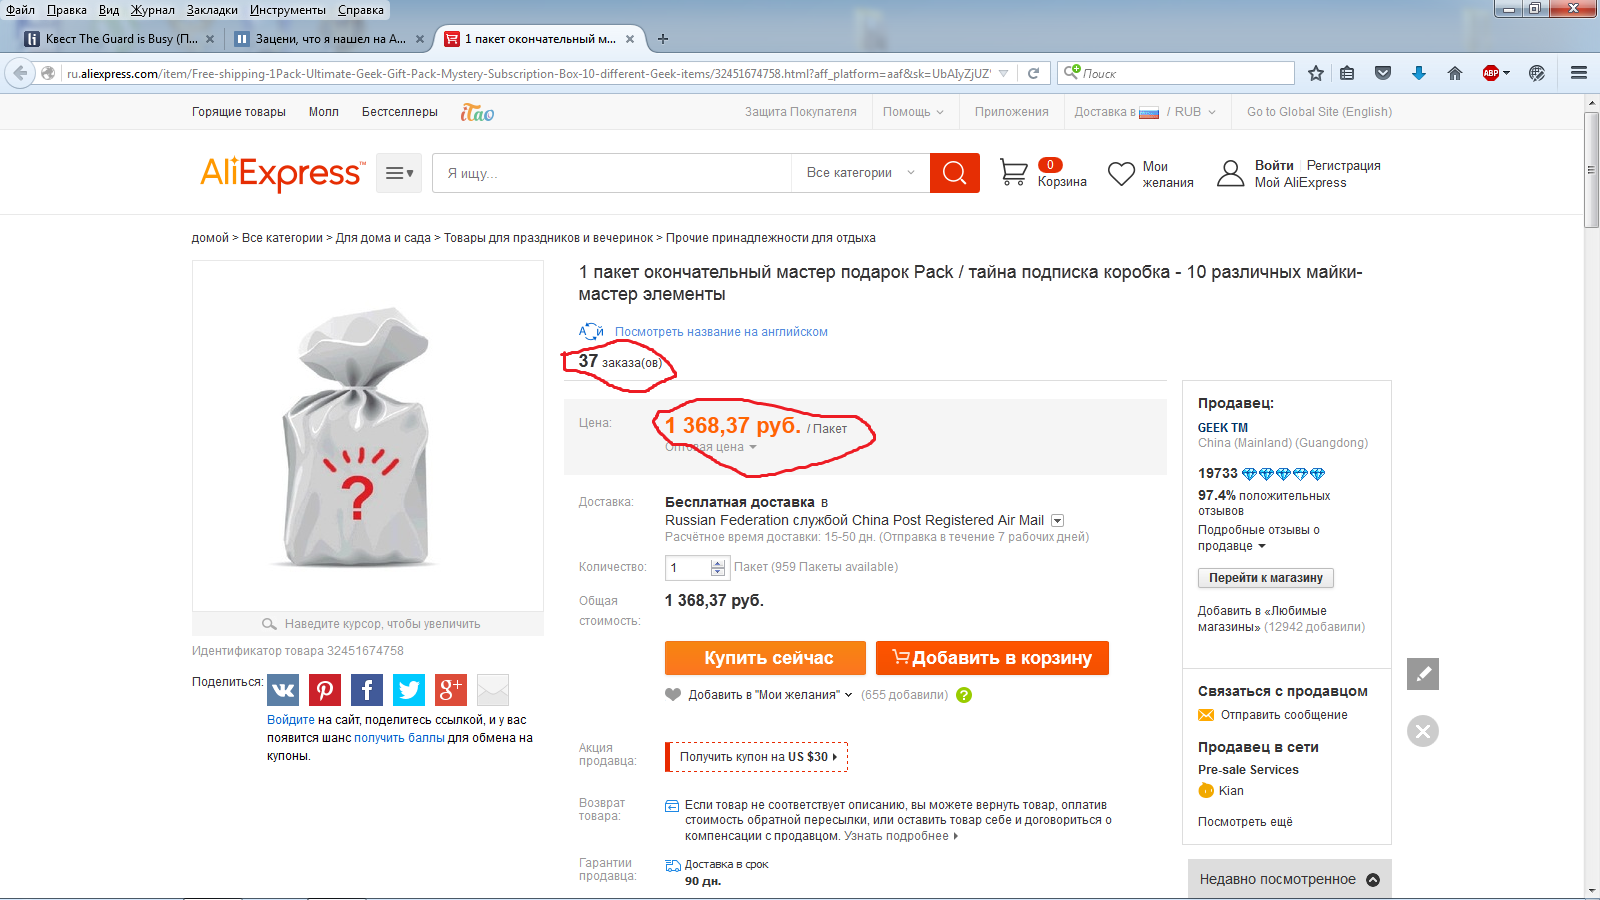Open the shipping method dropdown arrow

click(1058, 521)
